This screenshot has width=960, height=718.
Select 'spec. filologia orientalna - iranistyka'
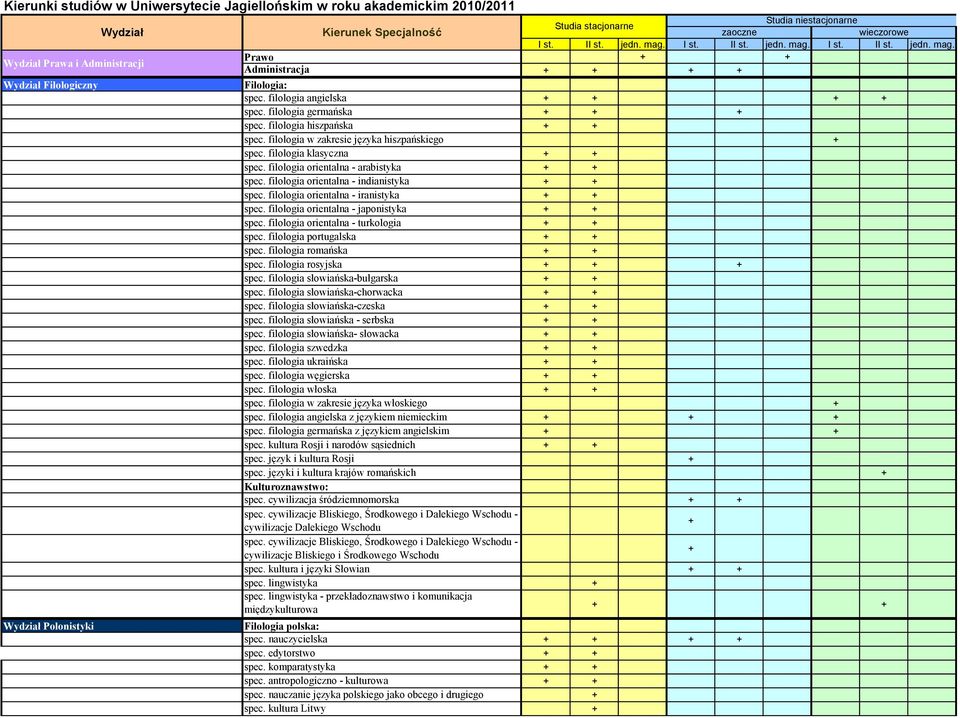pyautogui.click(x=381, y=195)
